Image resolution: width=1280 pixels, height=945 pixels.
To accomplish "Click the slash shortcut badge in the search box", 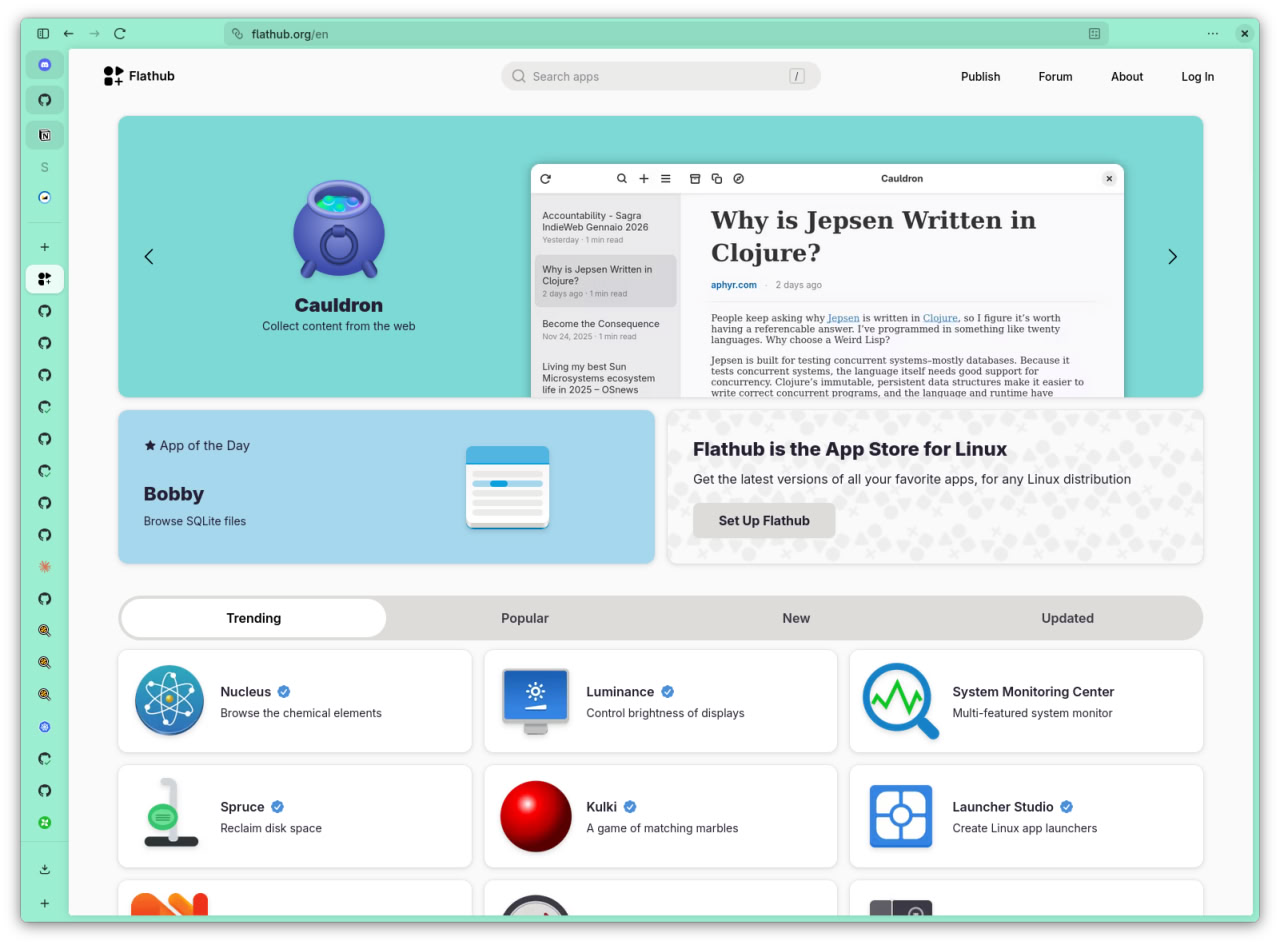I will 797,76.
